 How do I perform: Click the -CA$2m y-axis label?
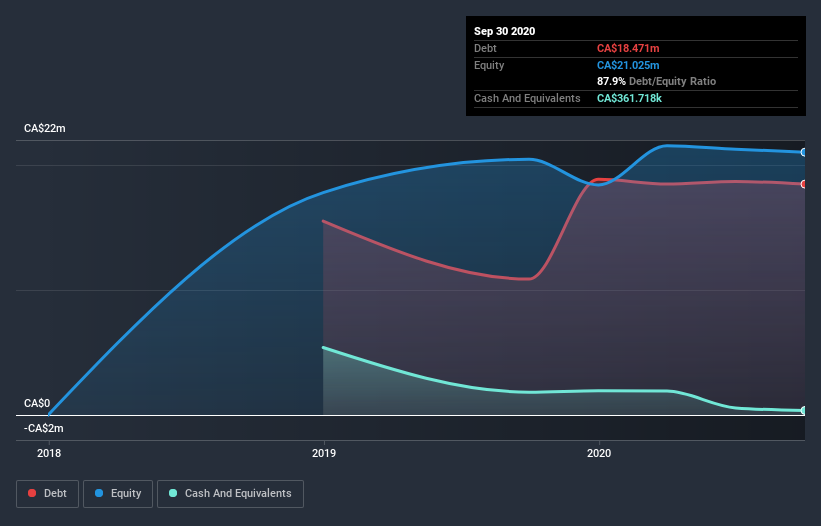click(x=43, y=428)
